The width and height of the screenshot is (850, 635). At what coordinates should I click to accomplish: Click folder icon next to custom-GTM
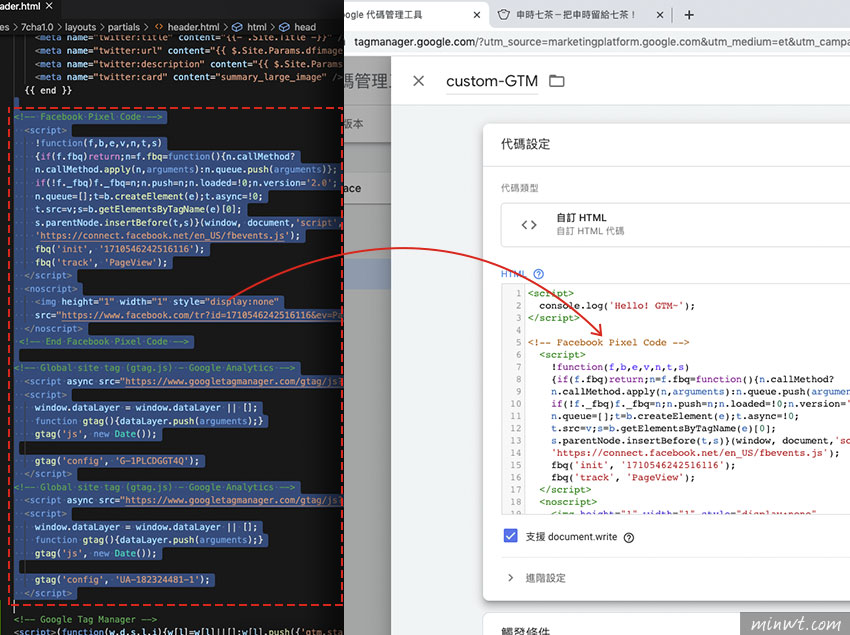coord(557,81)
